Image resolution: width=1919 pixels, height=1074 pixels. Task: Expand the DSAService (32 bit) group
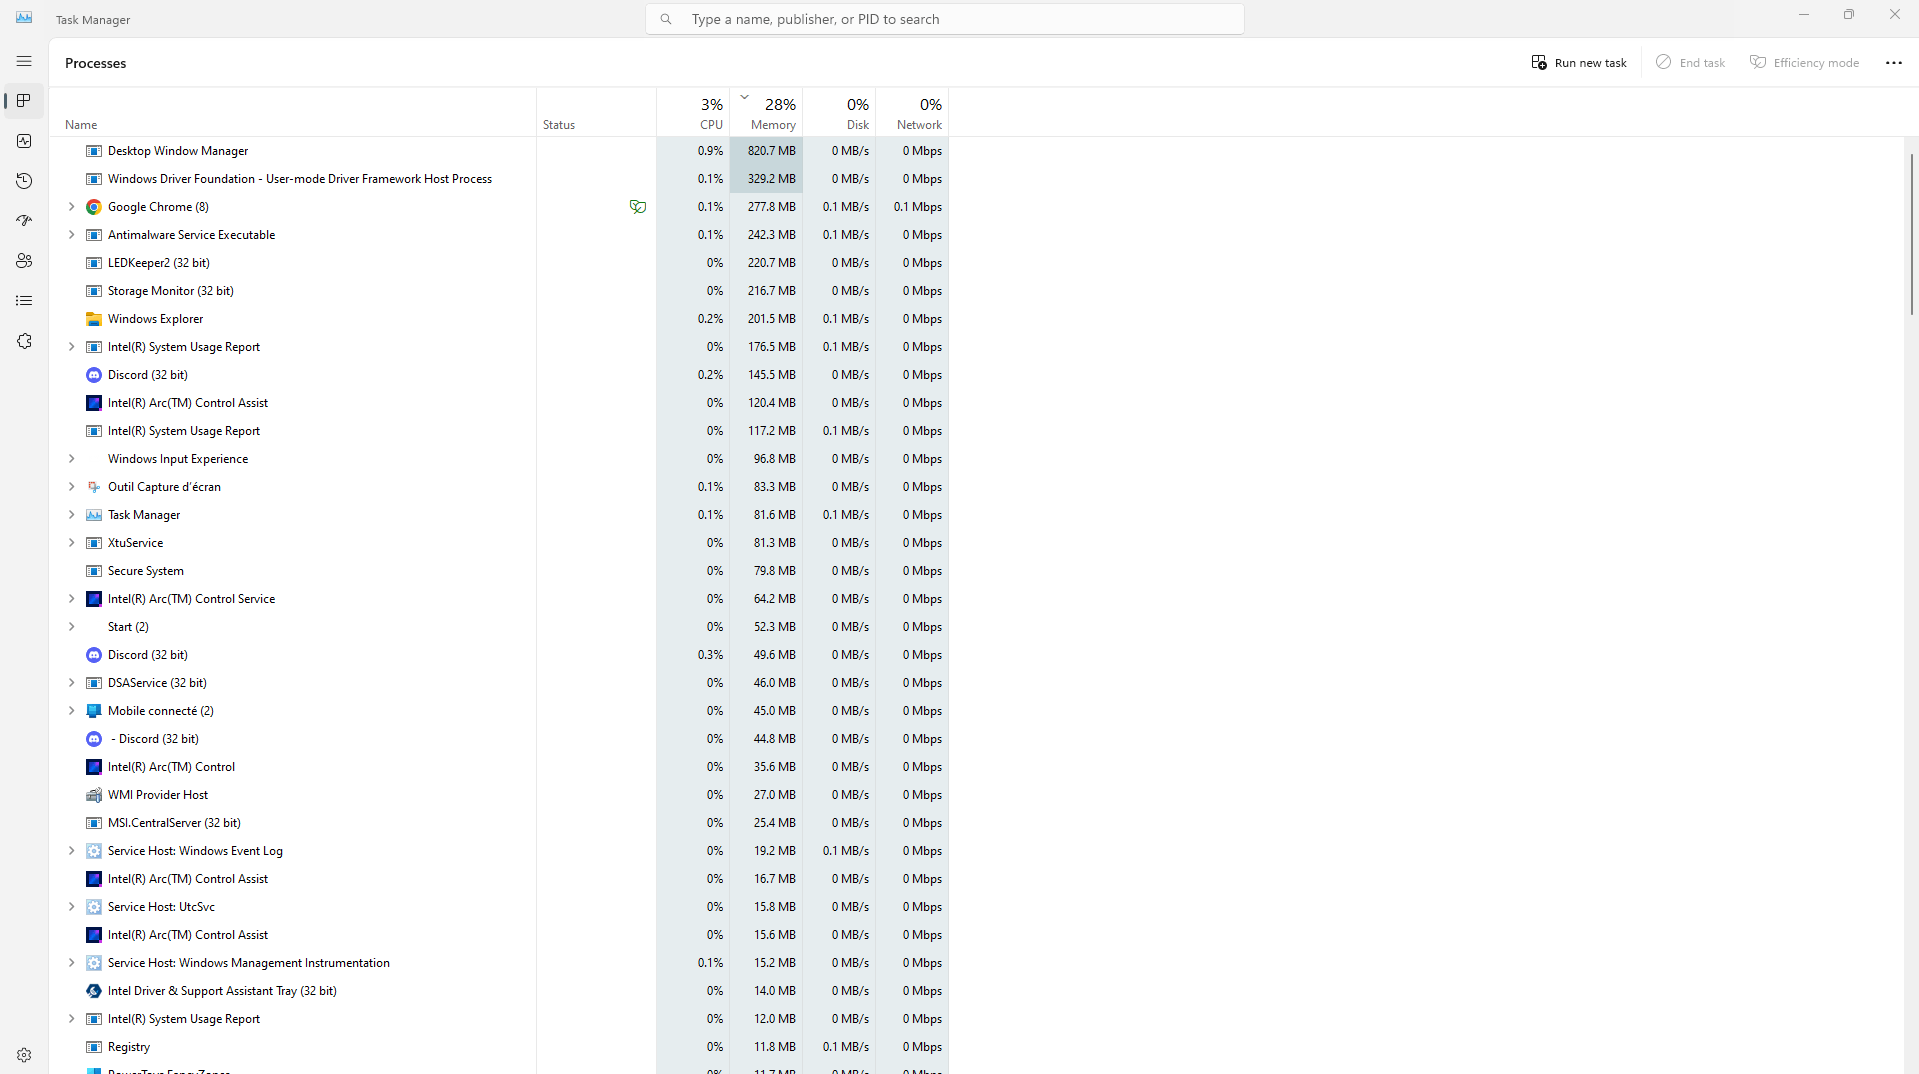[x=71, y=683]
